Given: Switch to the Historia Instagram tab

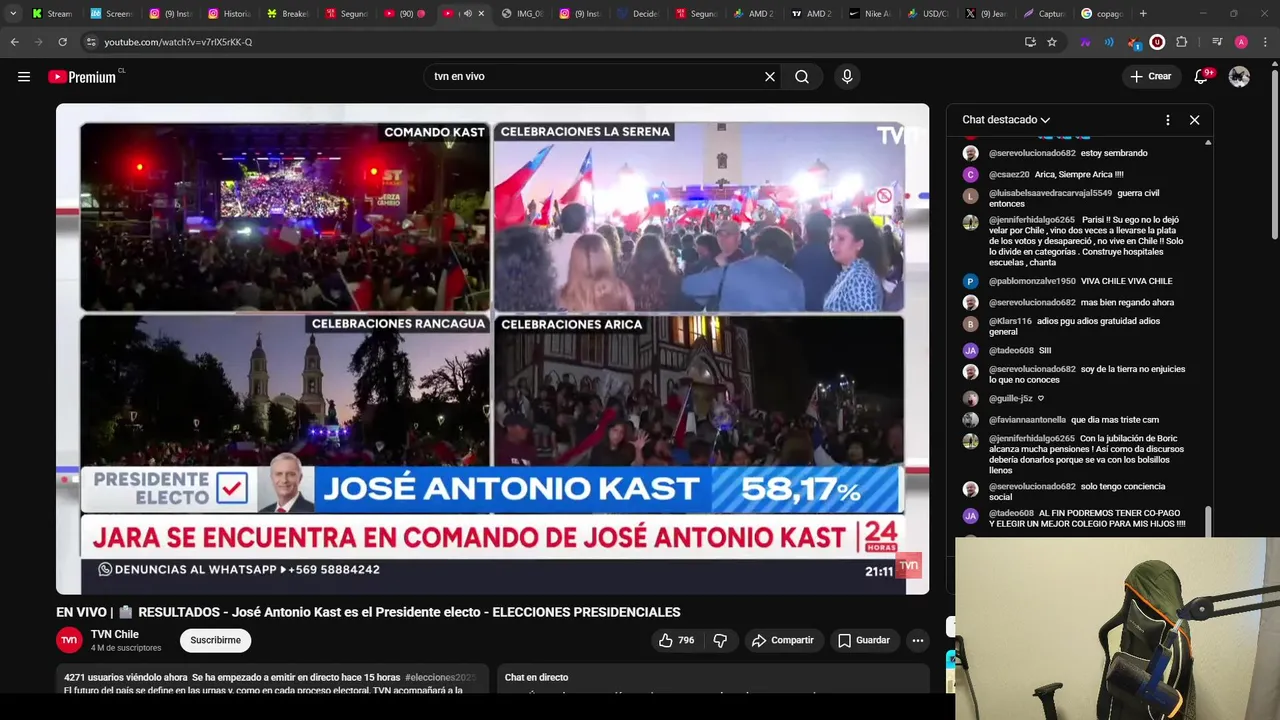Looking at the screenshot, I should pyautogui.click(x=229, y=14).
